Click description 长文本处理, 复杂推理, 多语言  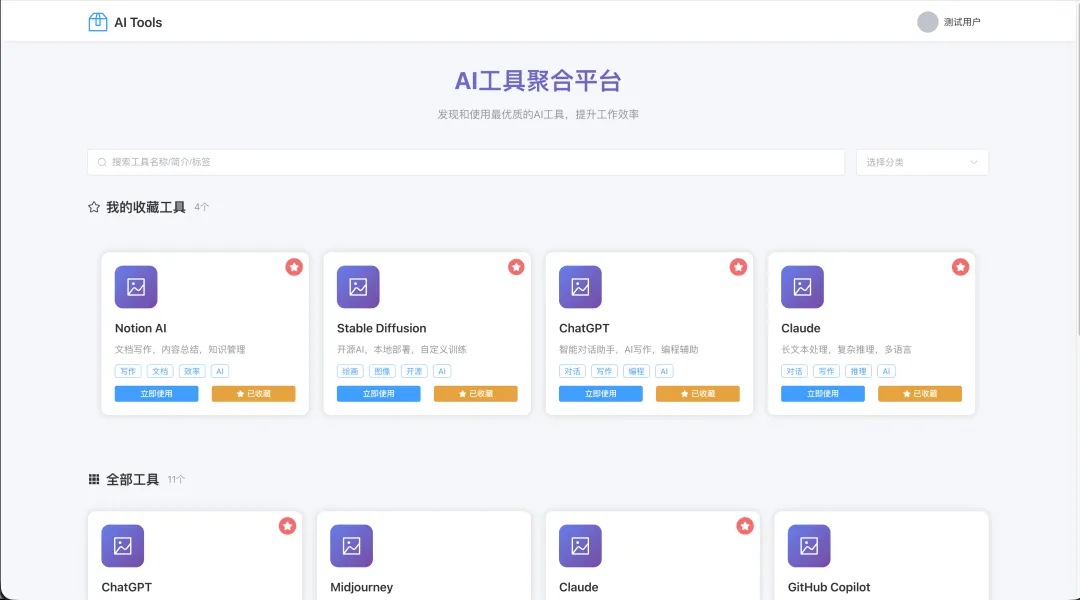point(846,349)
